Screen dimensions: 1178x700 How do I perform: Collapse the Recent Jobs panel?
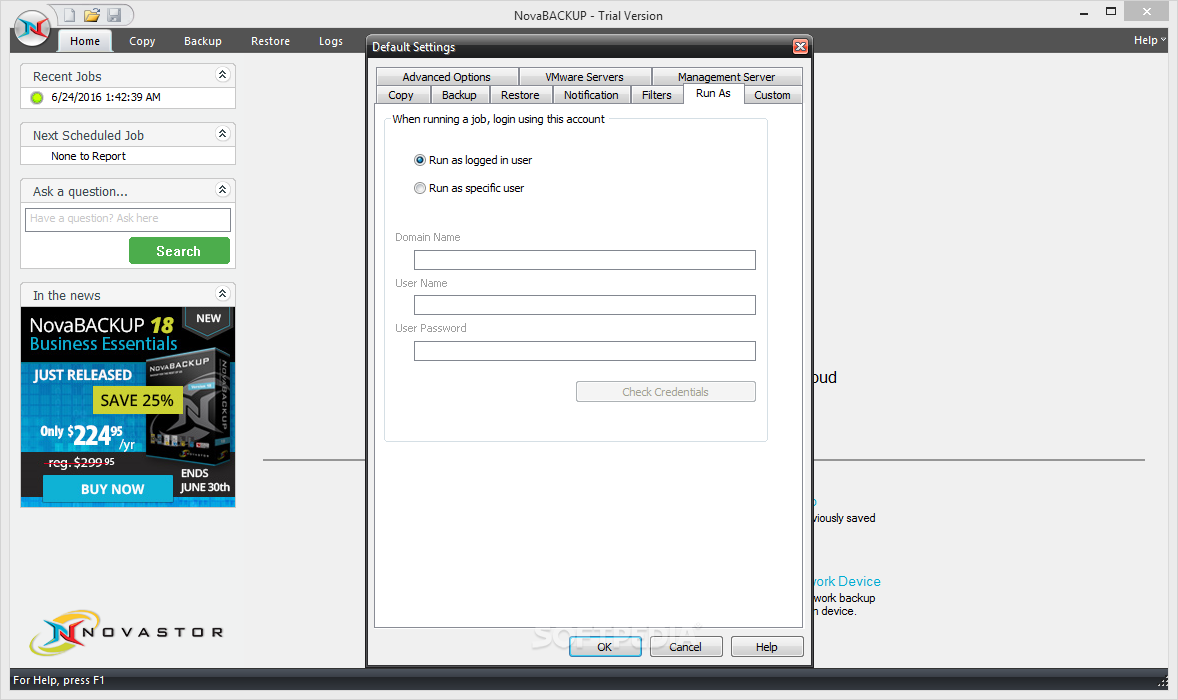(222, 74)
